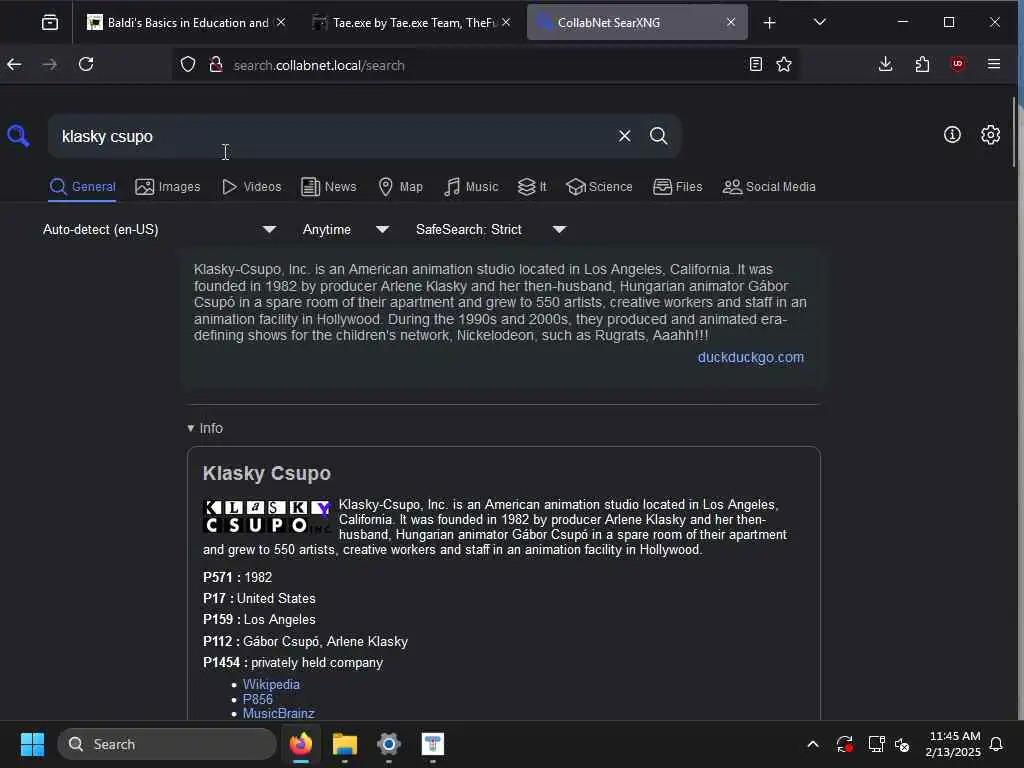Open the MusicBrainz link
The height and width of the screenshot is (768, 1024).
[279, 713]
